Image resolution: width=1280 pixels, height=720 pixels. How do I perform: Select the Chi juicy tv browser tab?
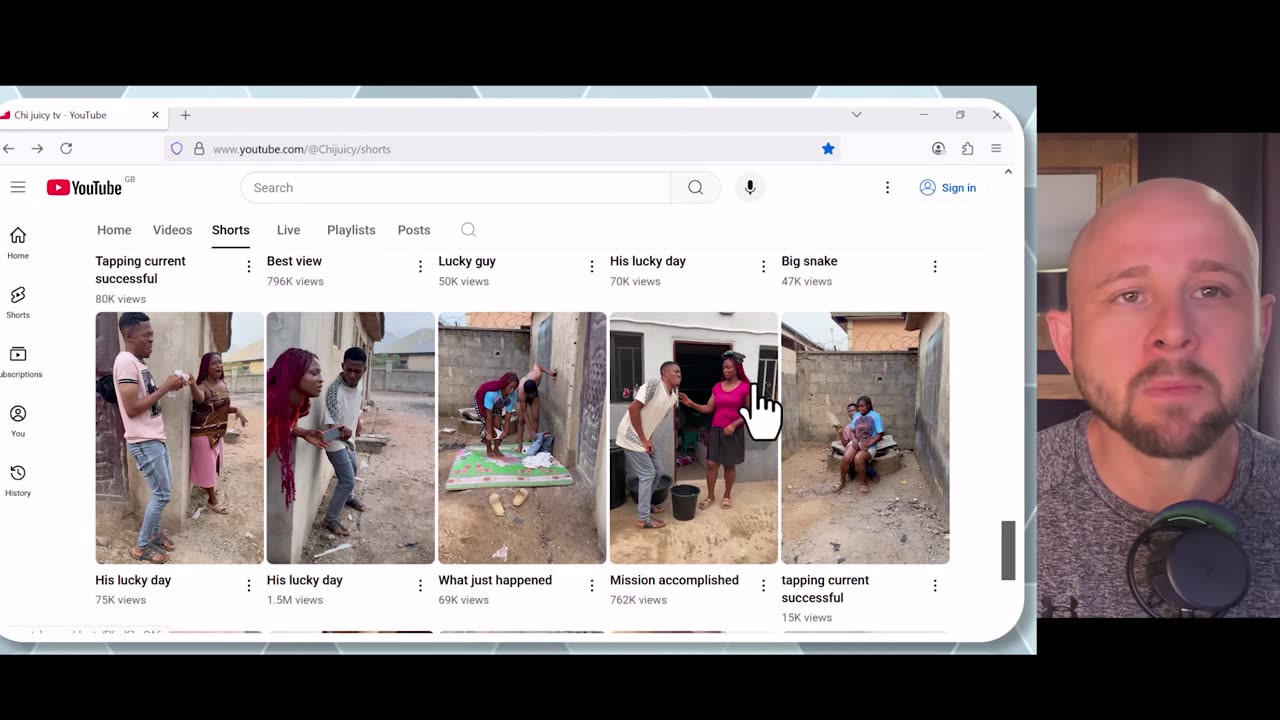[x=83, y=115]
